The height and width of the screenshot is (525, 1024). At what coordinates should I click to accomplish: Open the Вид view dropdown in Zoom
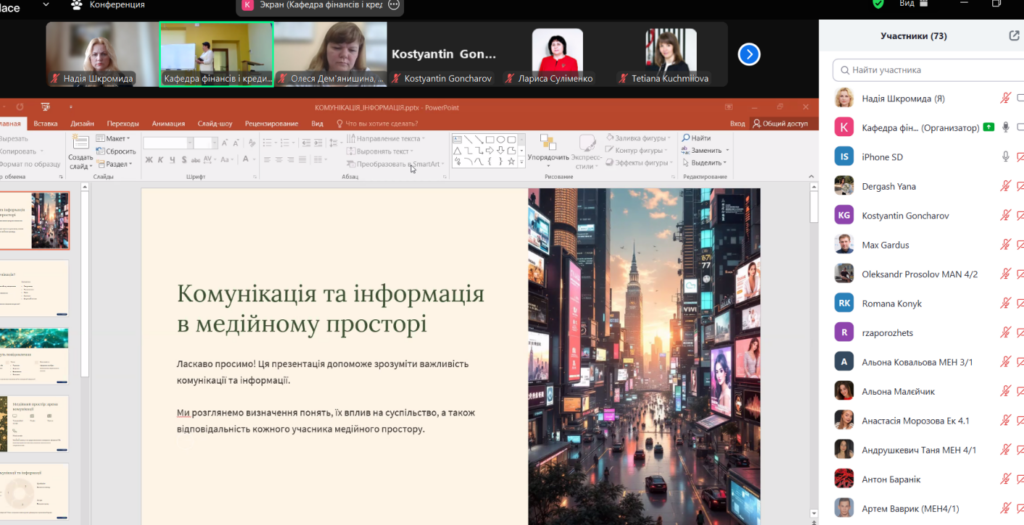[912, 3]
